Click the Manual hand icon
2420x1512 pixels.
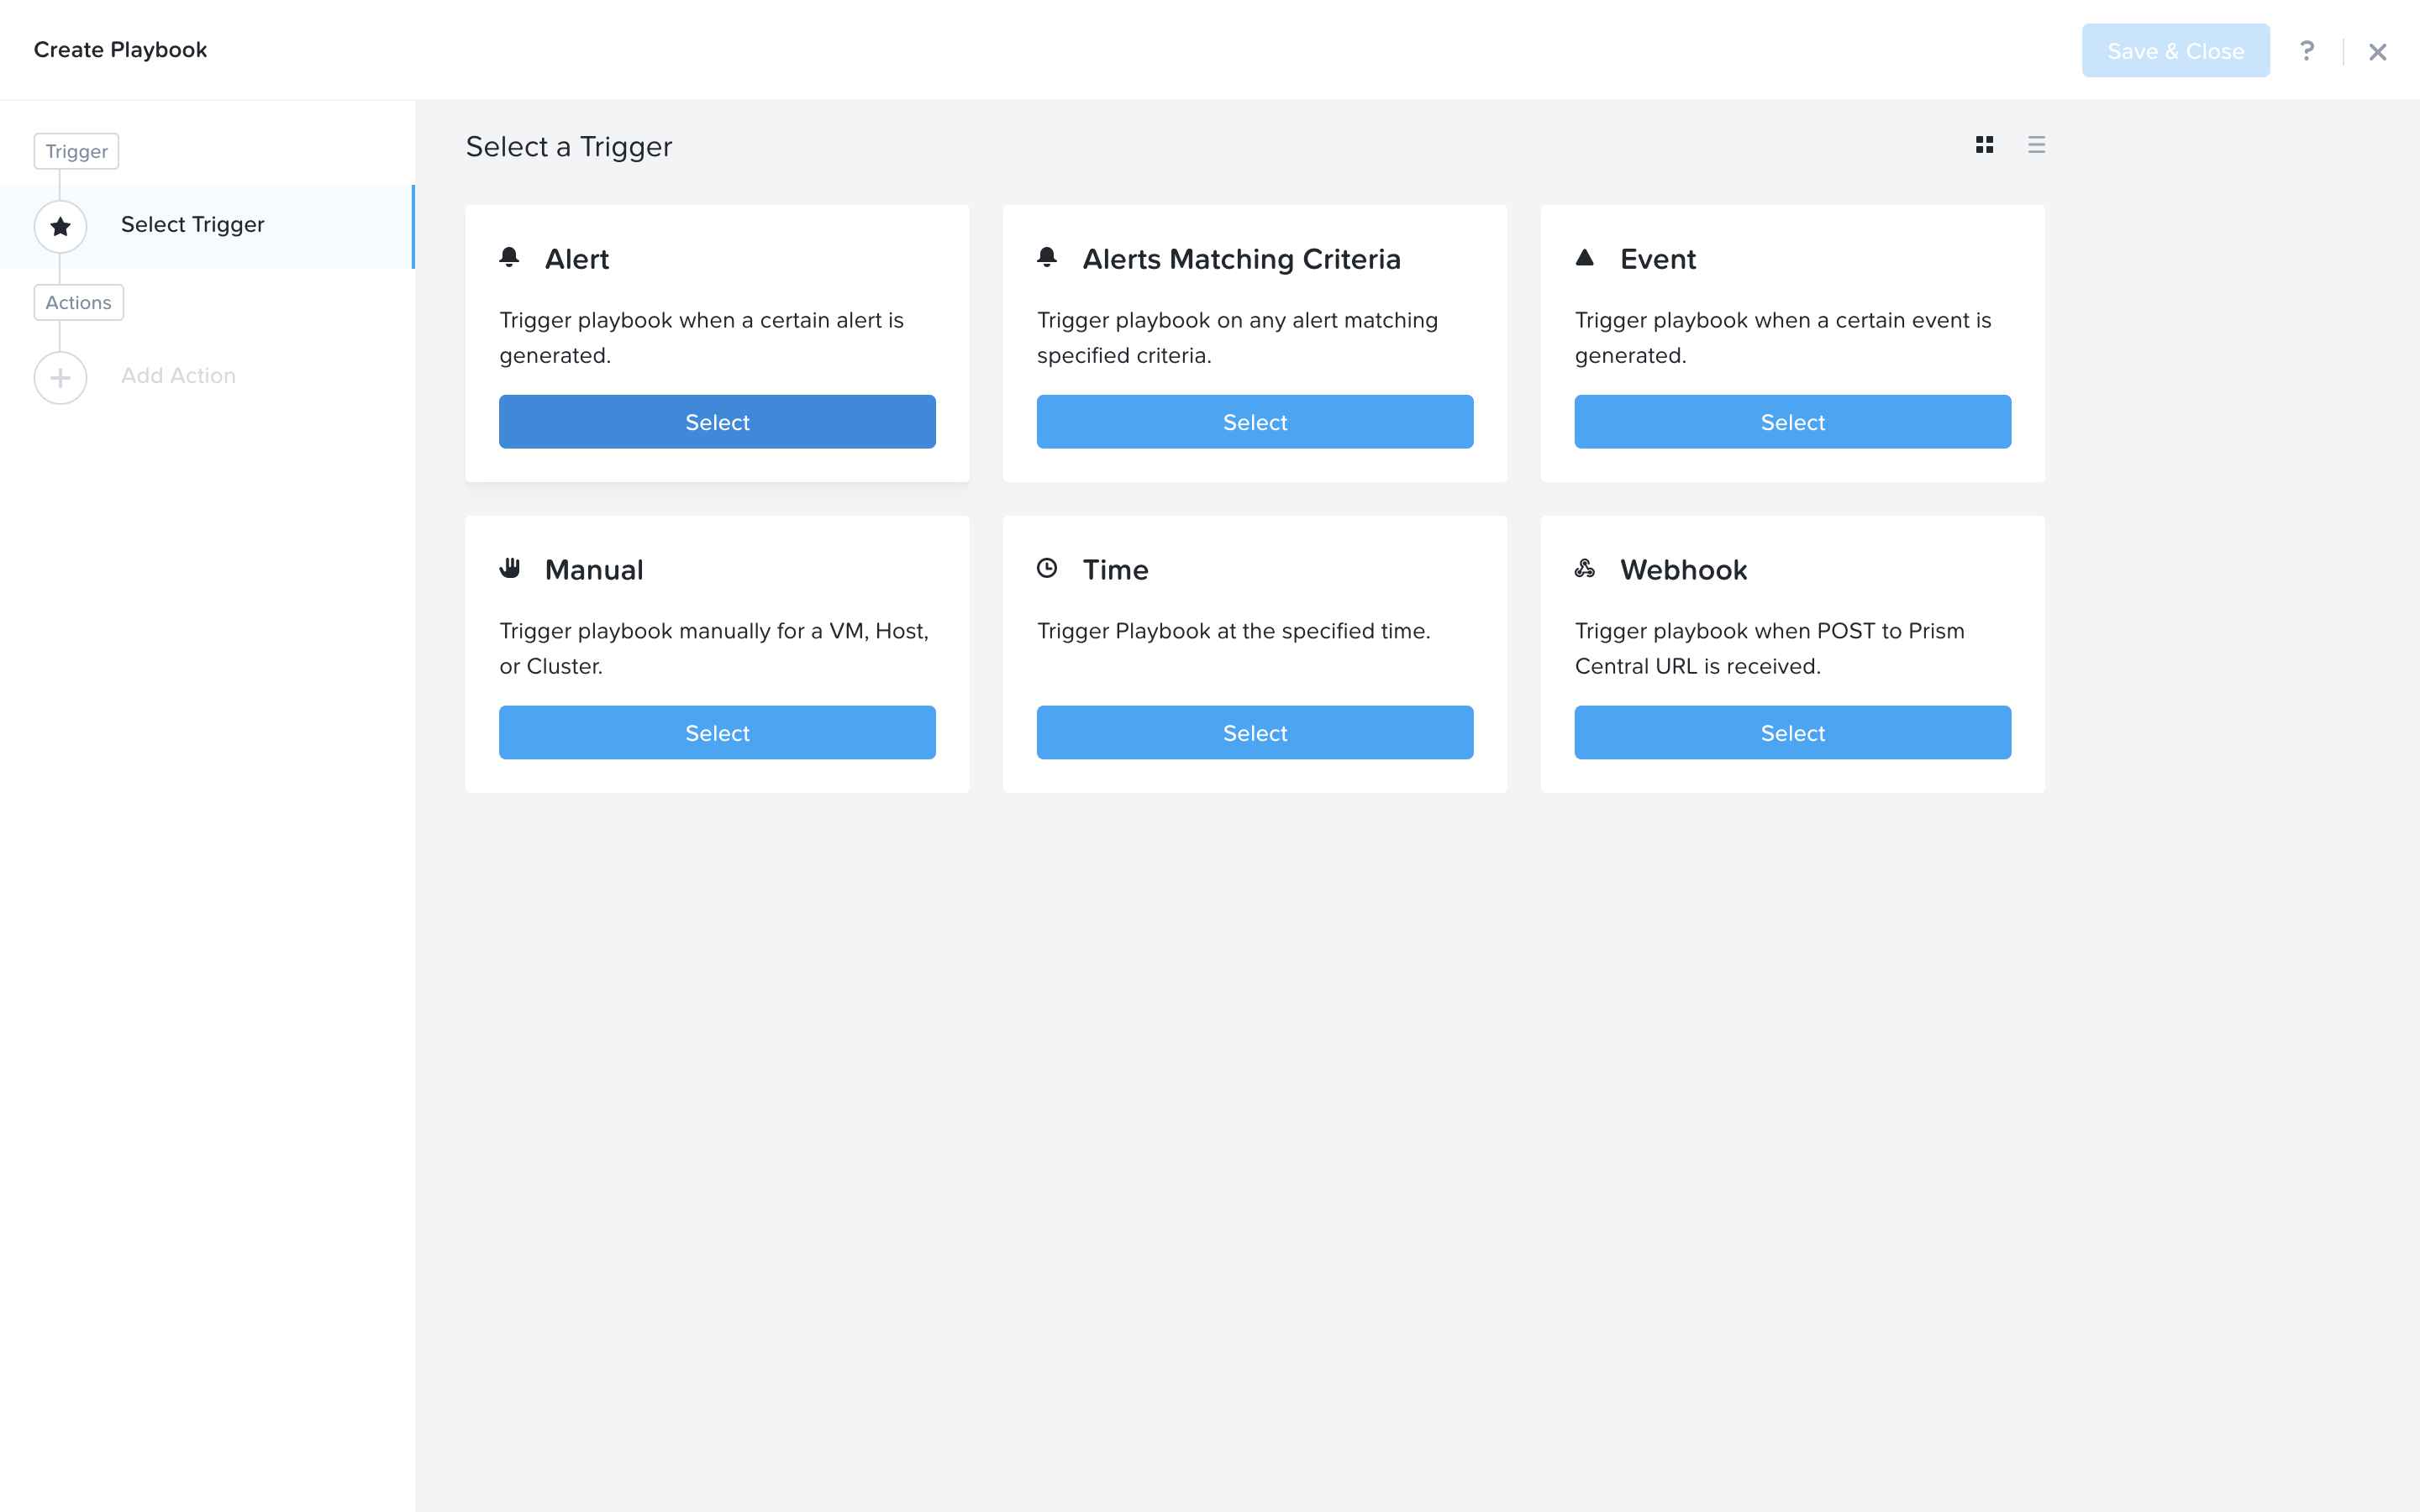510,568
